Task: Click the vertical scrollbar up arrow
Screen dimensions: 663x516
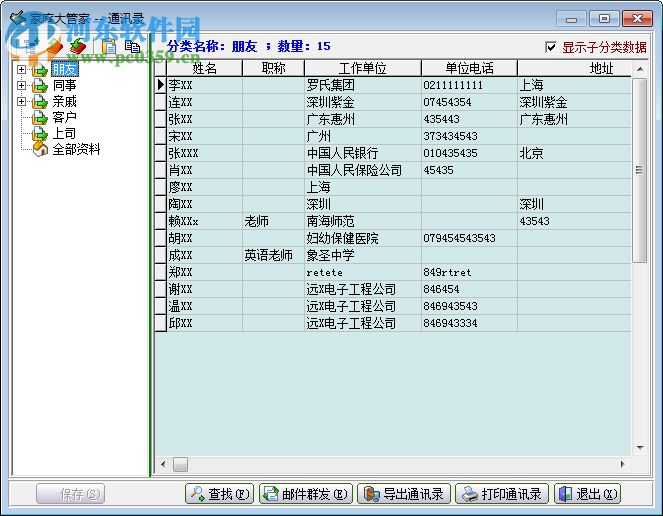Action: click(x=640, y=69)
